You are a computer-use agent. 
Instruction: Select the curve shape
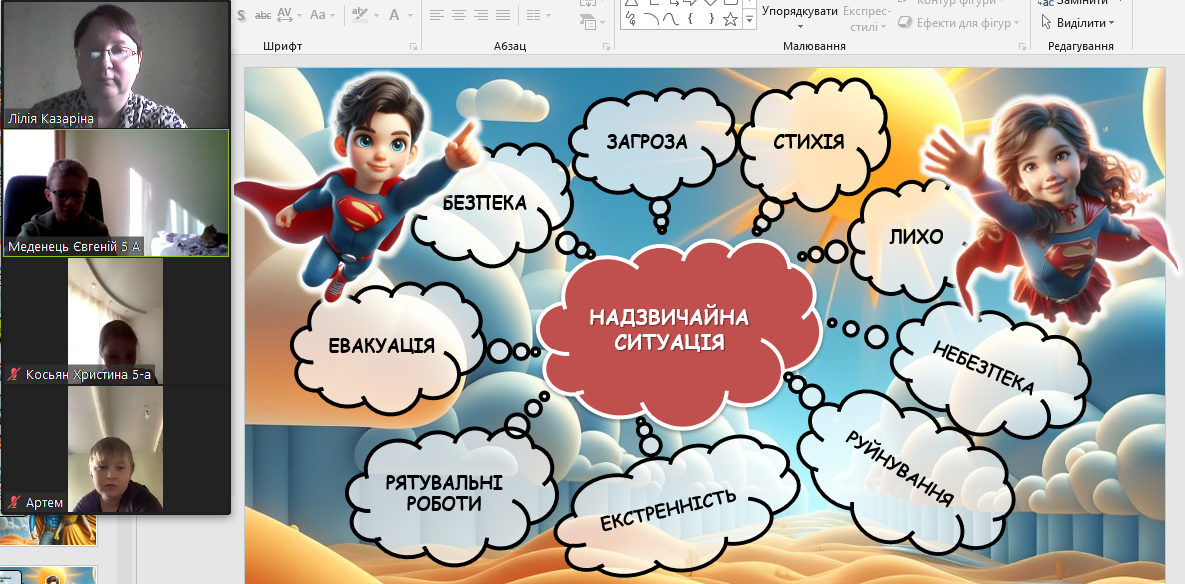671,20
